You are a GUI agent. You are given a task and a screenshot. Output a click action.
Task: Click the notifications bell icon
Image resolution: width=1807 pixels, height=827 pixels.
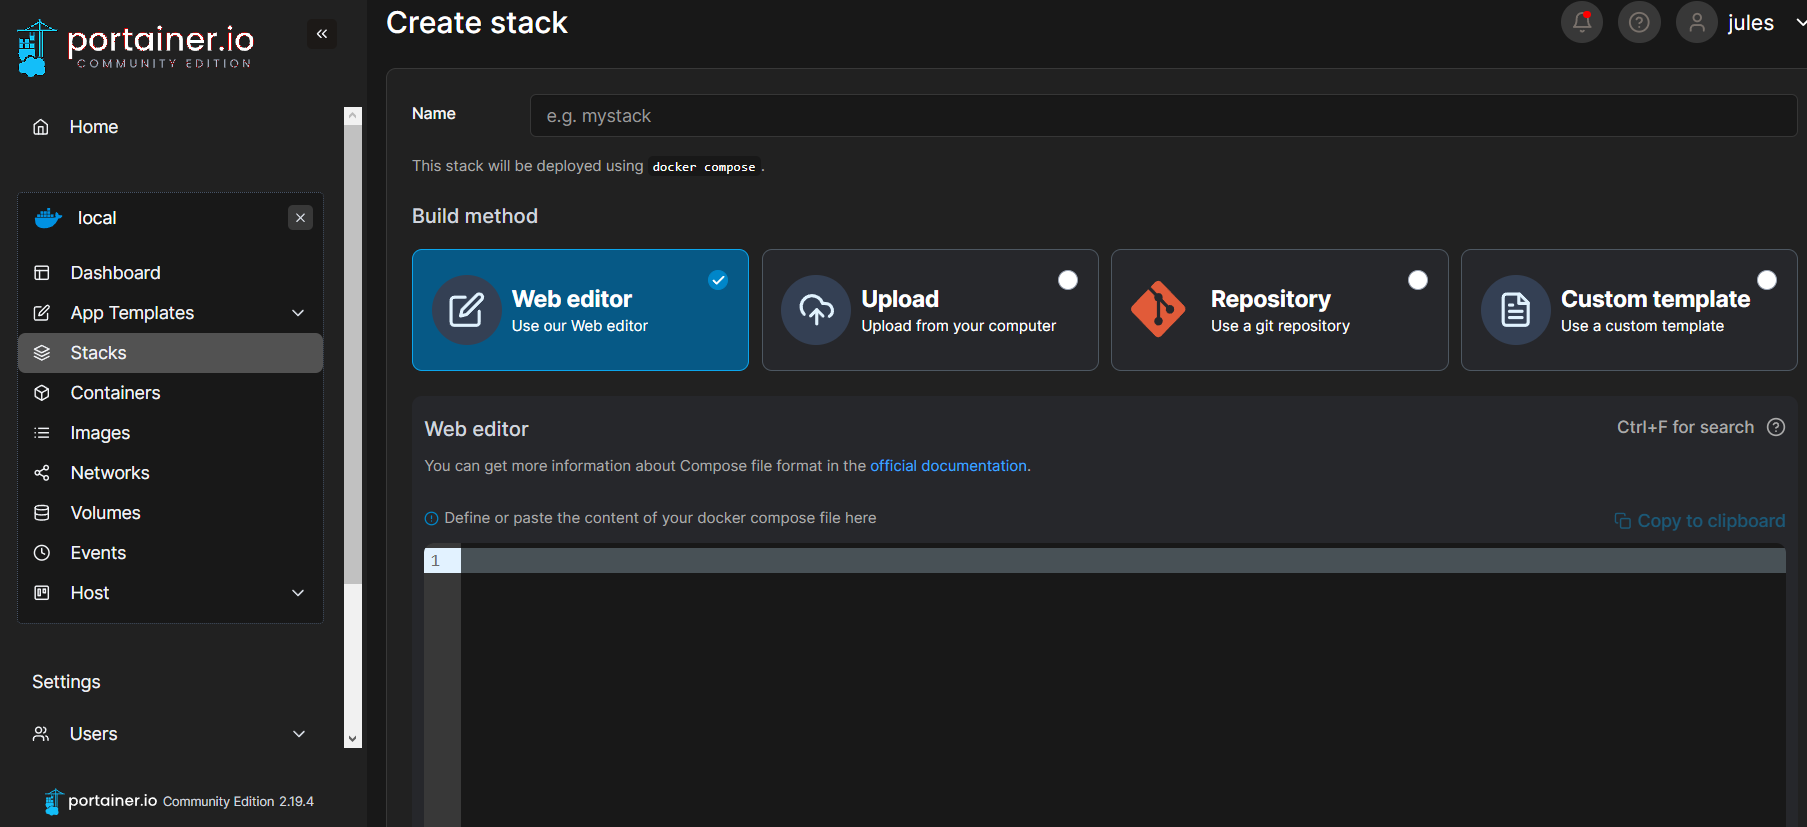tap(1581, 22)
